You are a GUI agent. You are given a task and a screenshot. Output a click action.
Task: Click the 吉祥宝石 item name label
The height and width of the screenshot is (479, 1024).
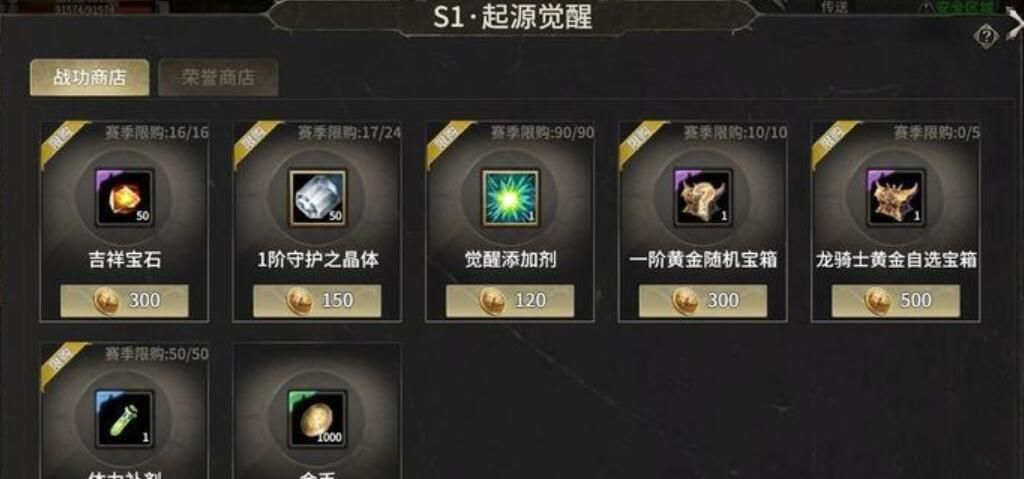point(124,260)
